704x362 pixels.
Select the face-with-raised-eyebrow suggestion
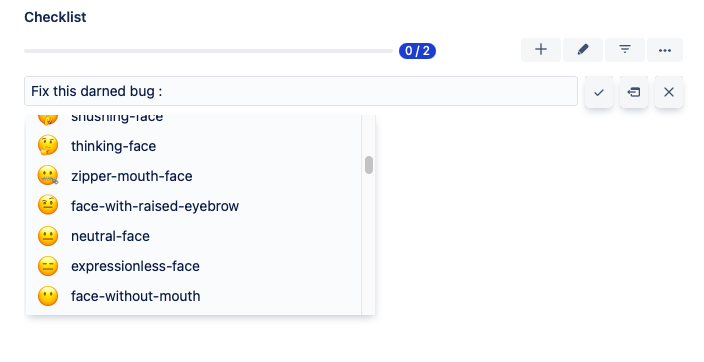coord(193,206)
